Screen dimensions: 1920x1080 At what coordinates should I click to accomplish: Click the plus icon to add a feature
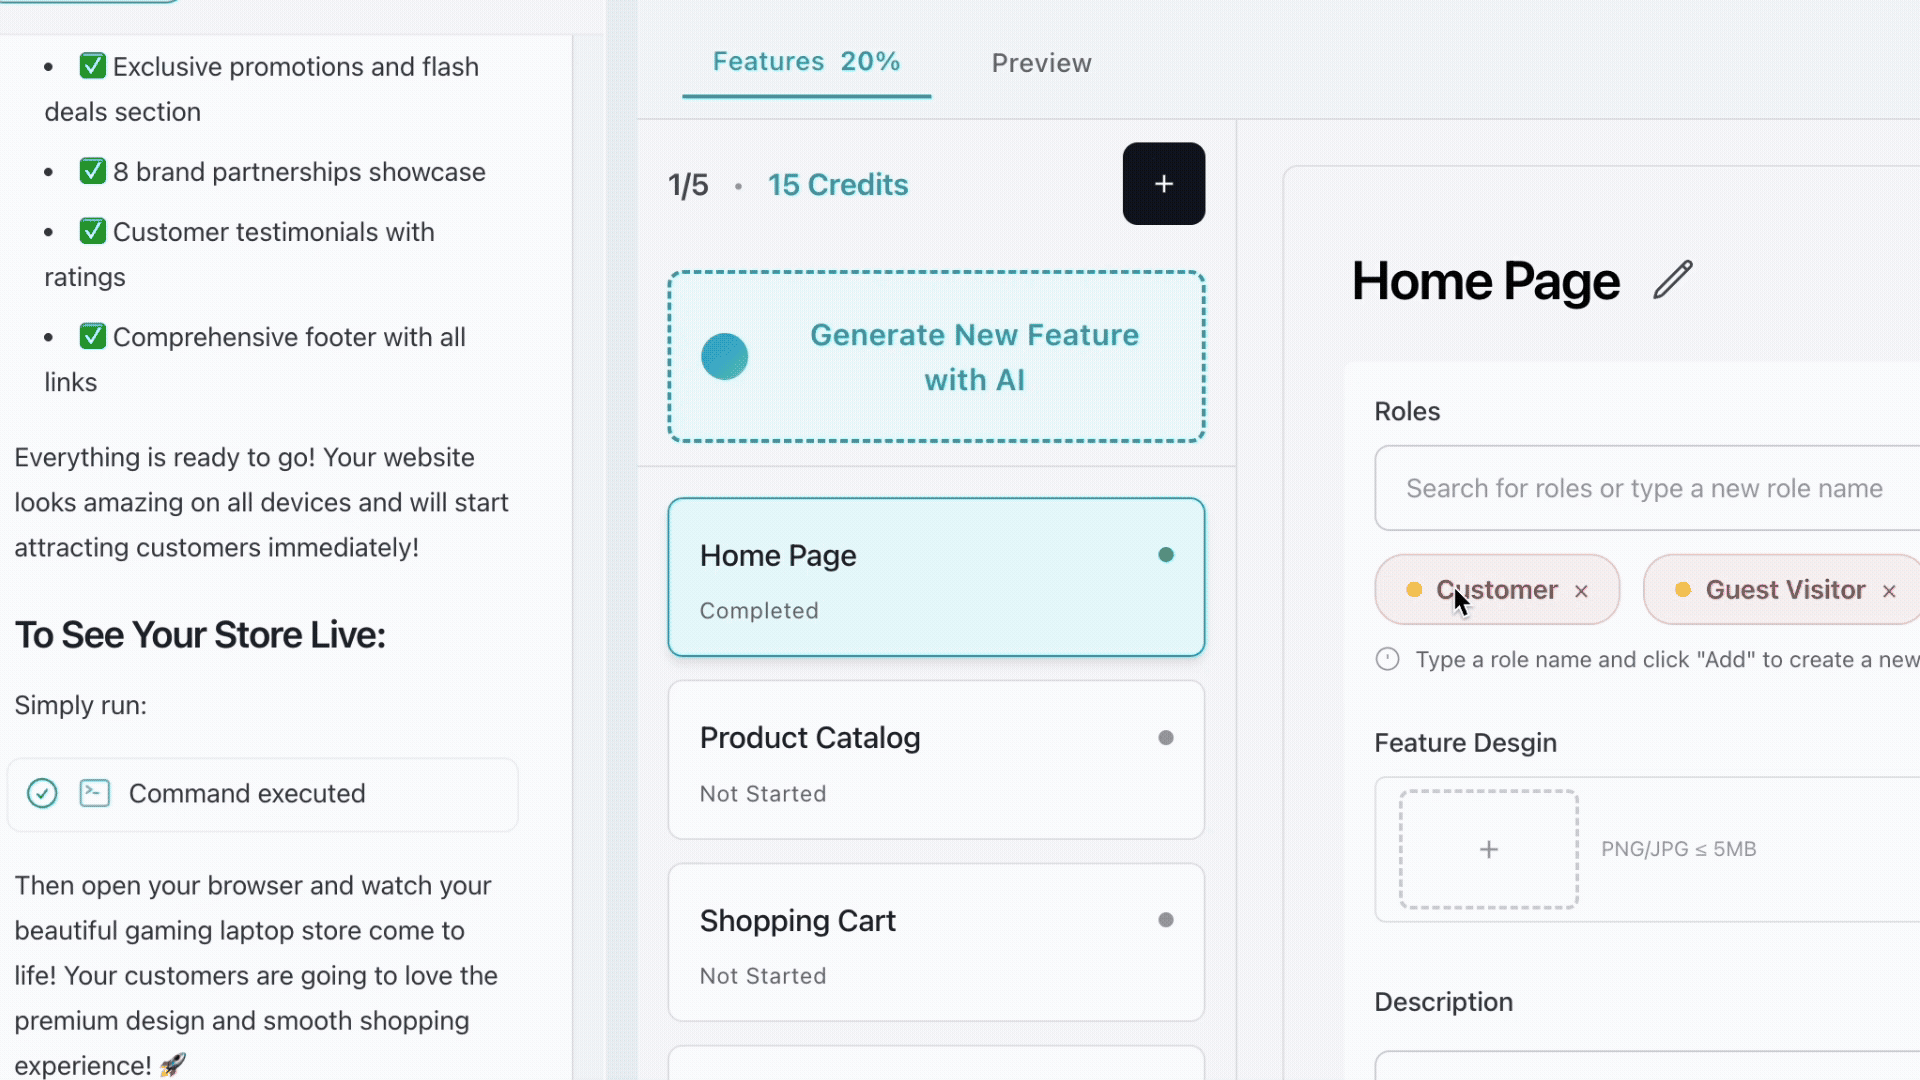[x=1164, y=183]
